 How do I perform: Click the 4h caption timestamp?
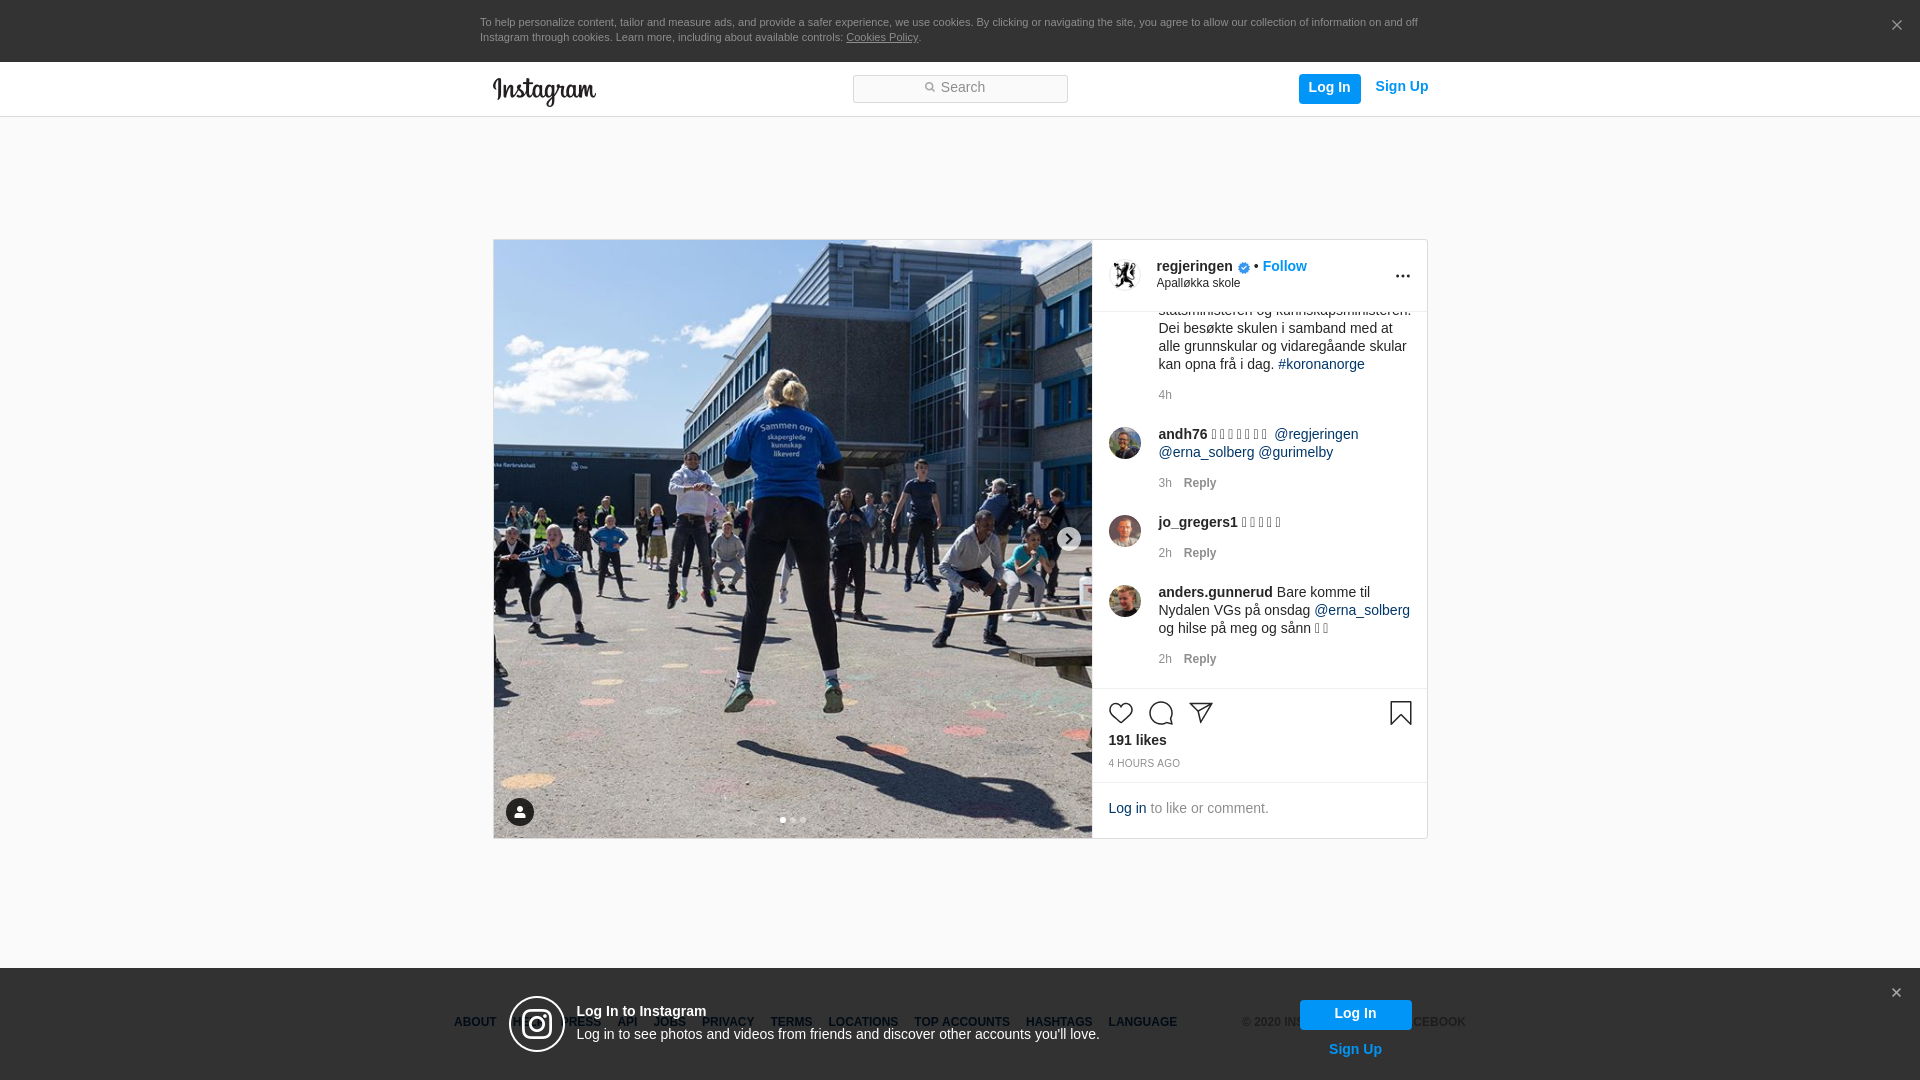(x=1165, y=395)
